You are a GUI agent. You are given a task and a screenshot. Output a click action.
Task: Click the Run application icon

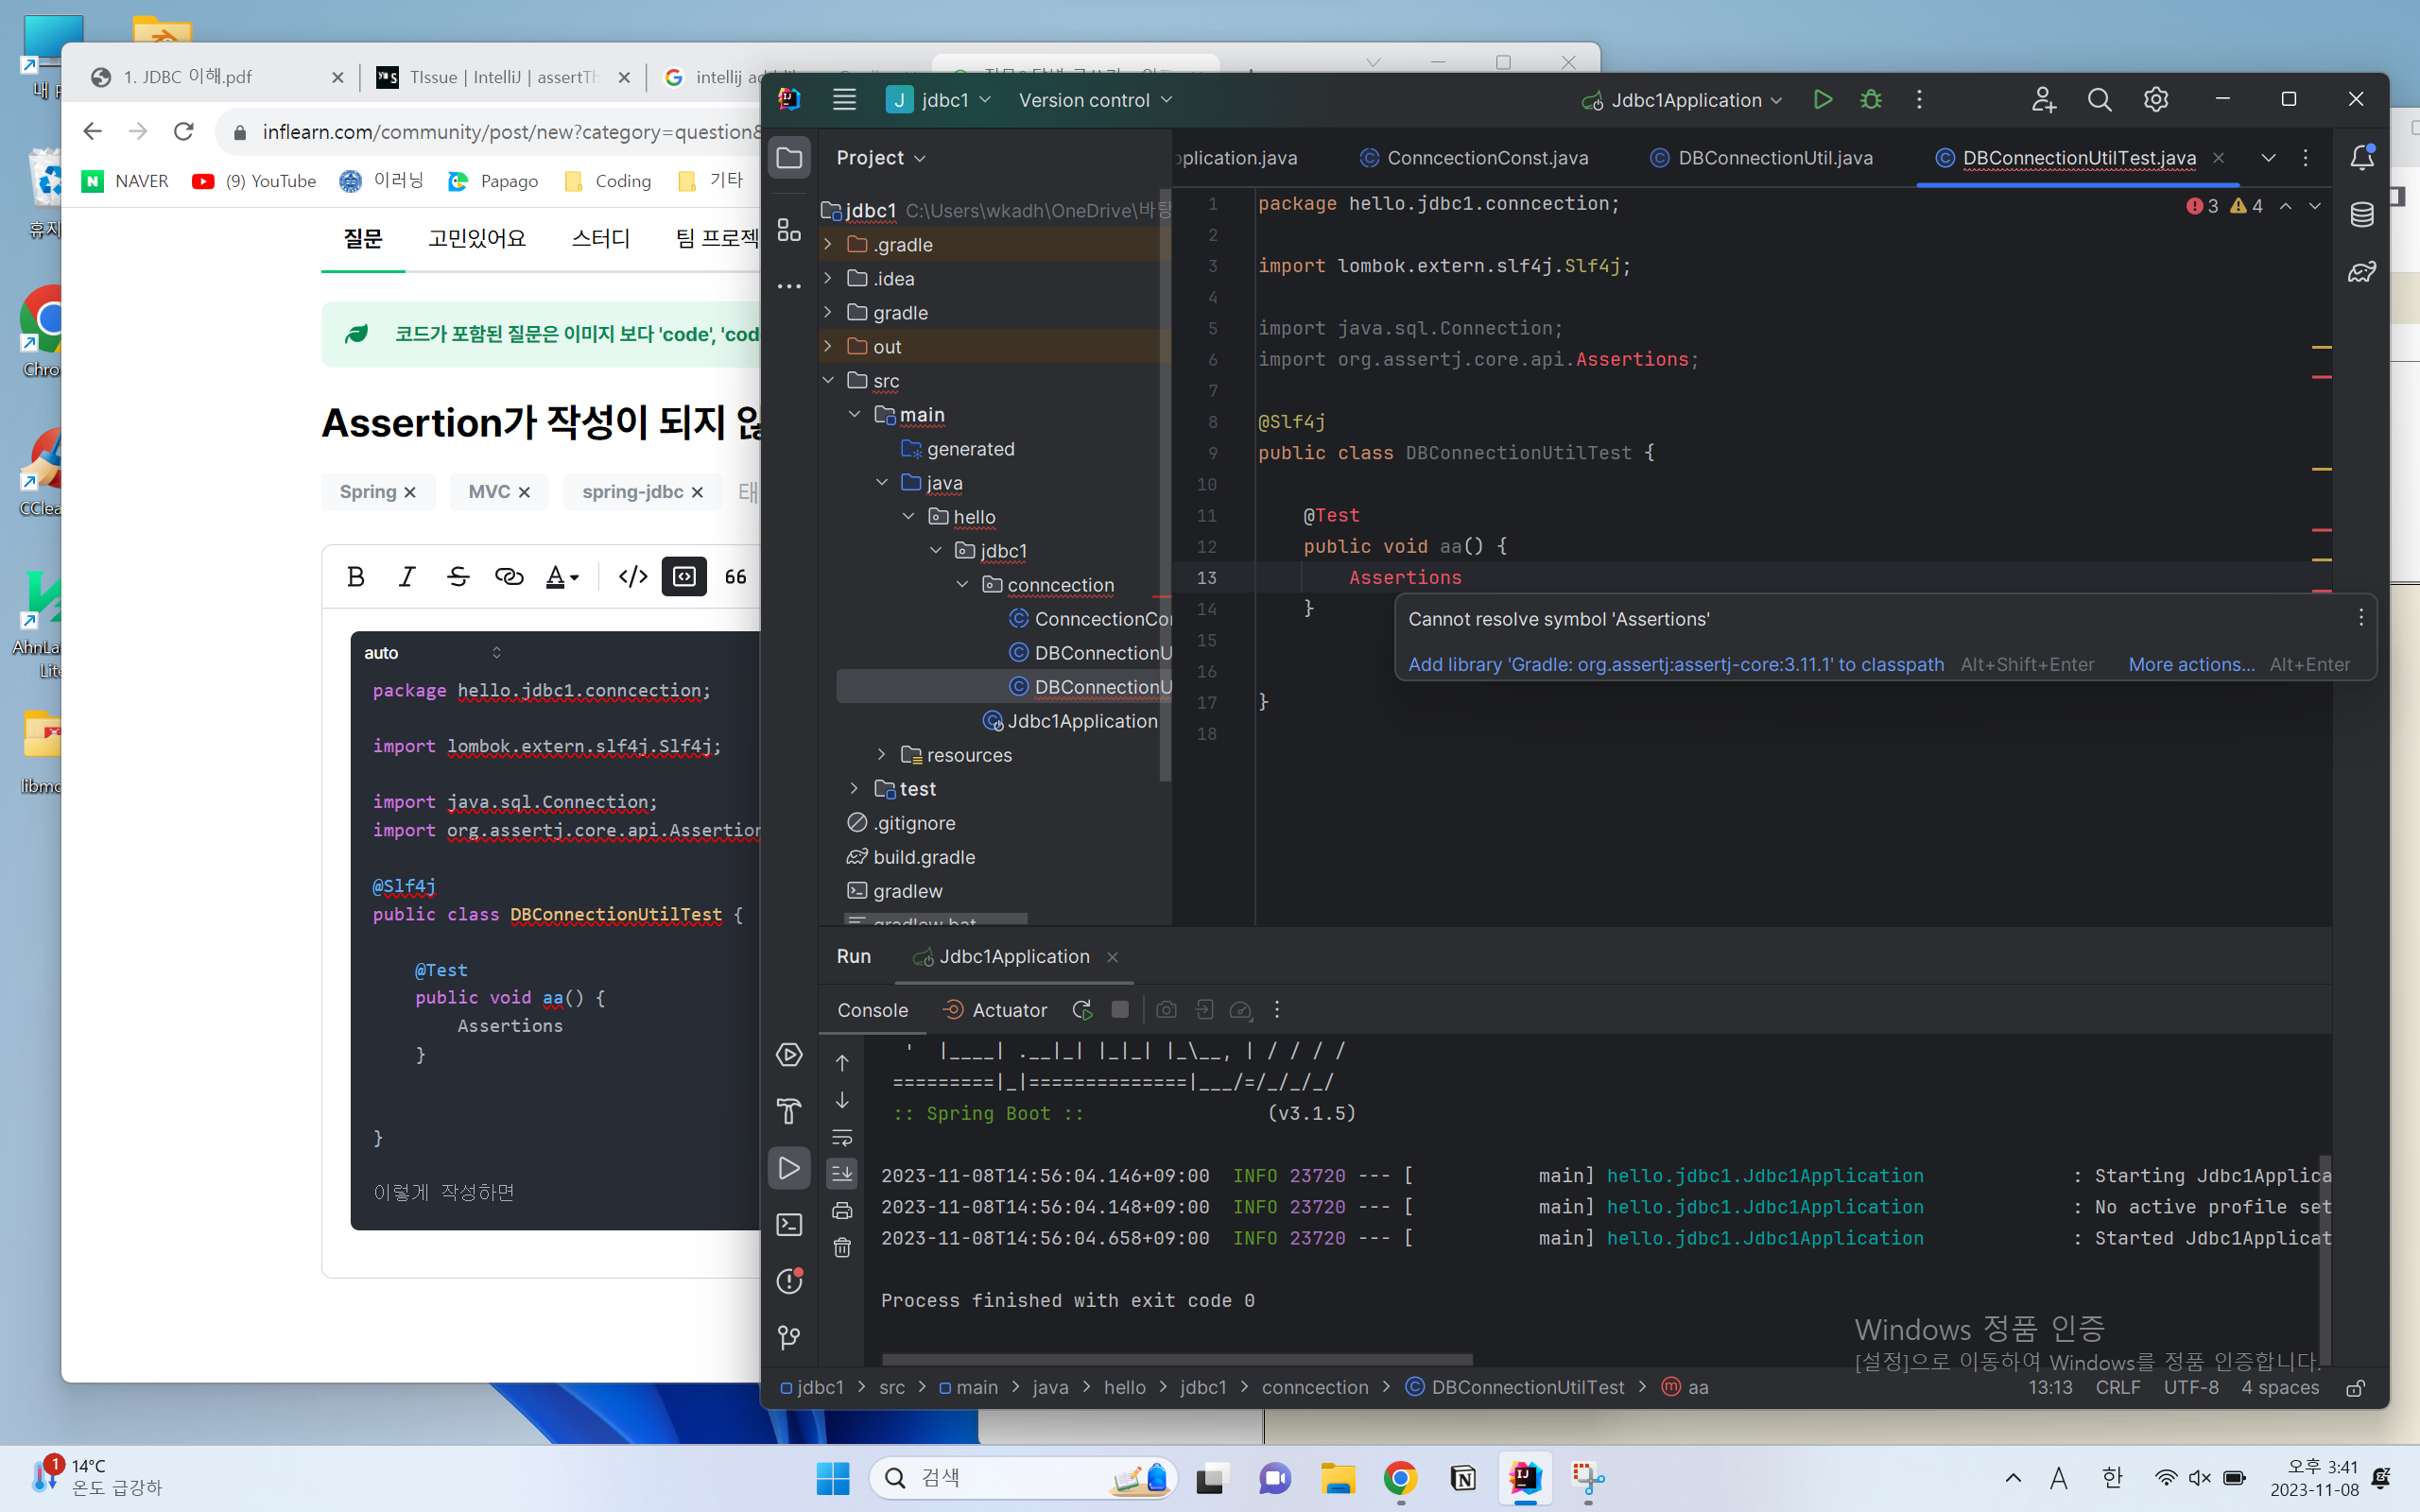(1823, 99)
